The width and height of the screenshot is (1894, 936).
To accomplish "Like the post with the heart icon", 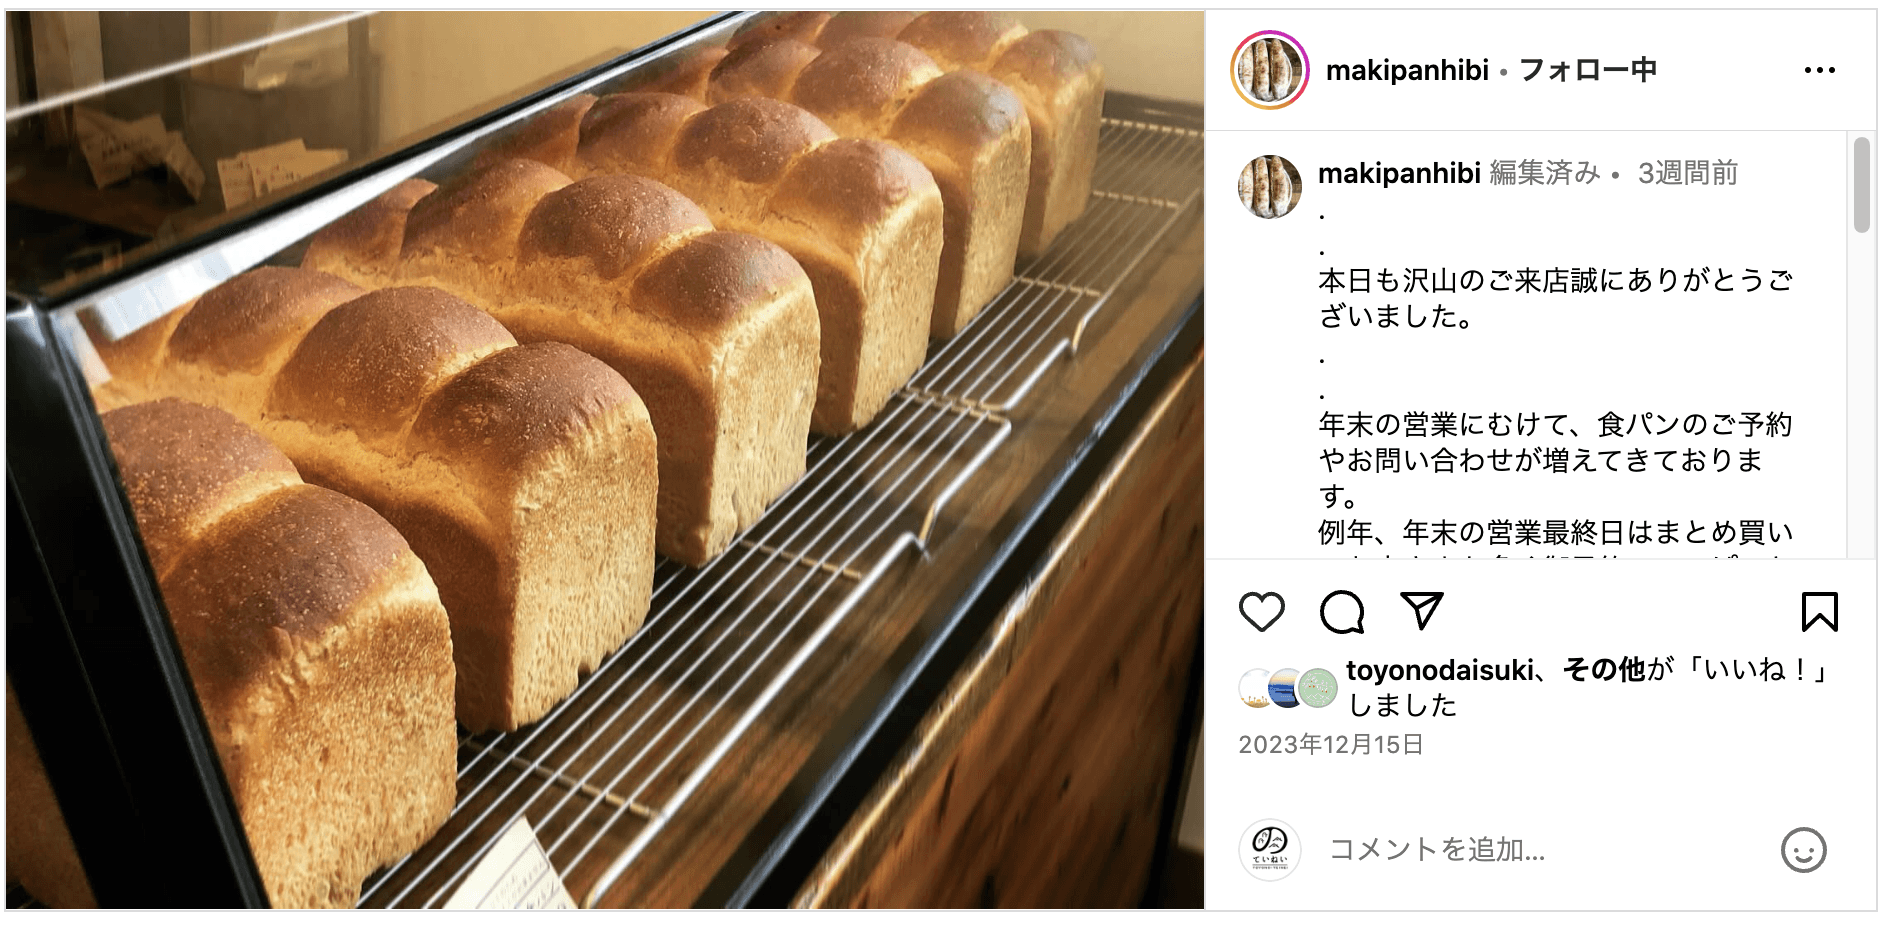I will [x=1261, y=612].
